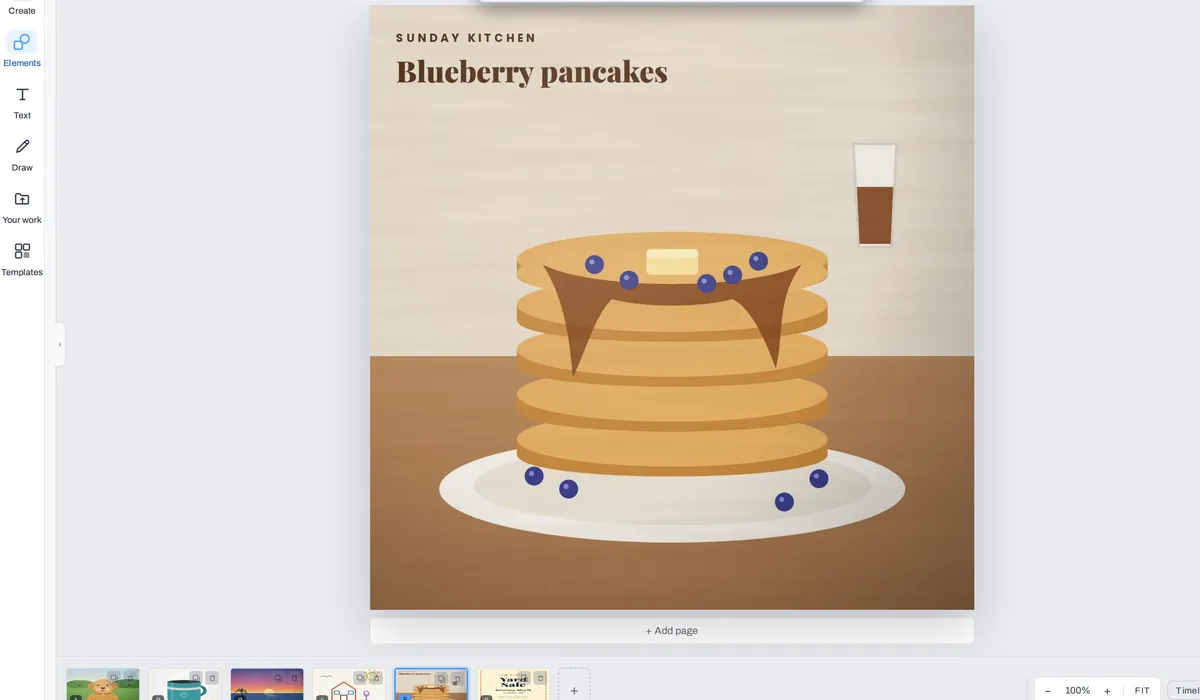Delete the teal mug page
This screenshot has width=1200, height=700.
coord(212,678)
